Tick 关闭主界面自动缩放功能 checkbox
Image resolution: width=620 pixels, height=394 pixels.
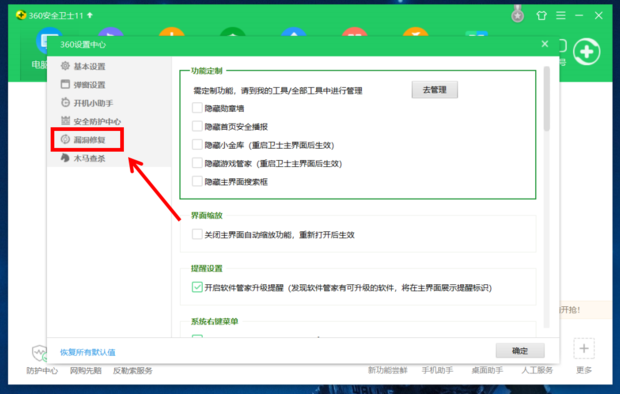pyautogui.click(x=197, y=234)
